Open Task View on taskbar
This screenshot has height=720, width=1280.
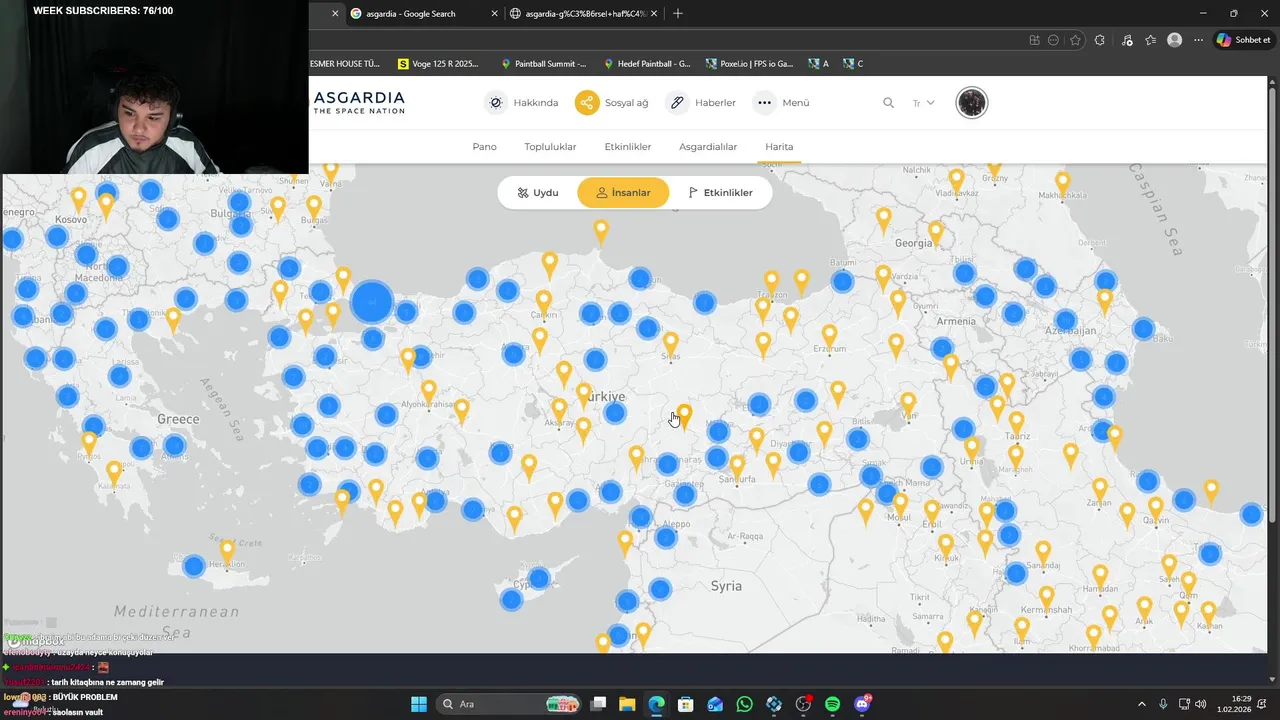coord(598,704)
